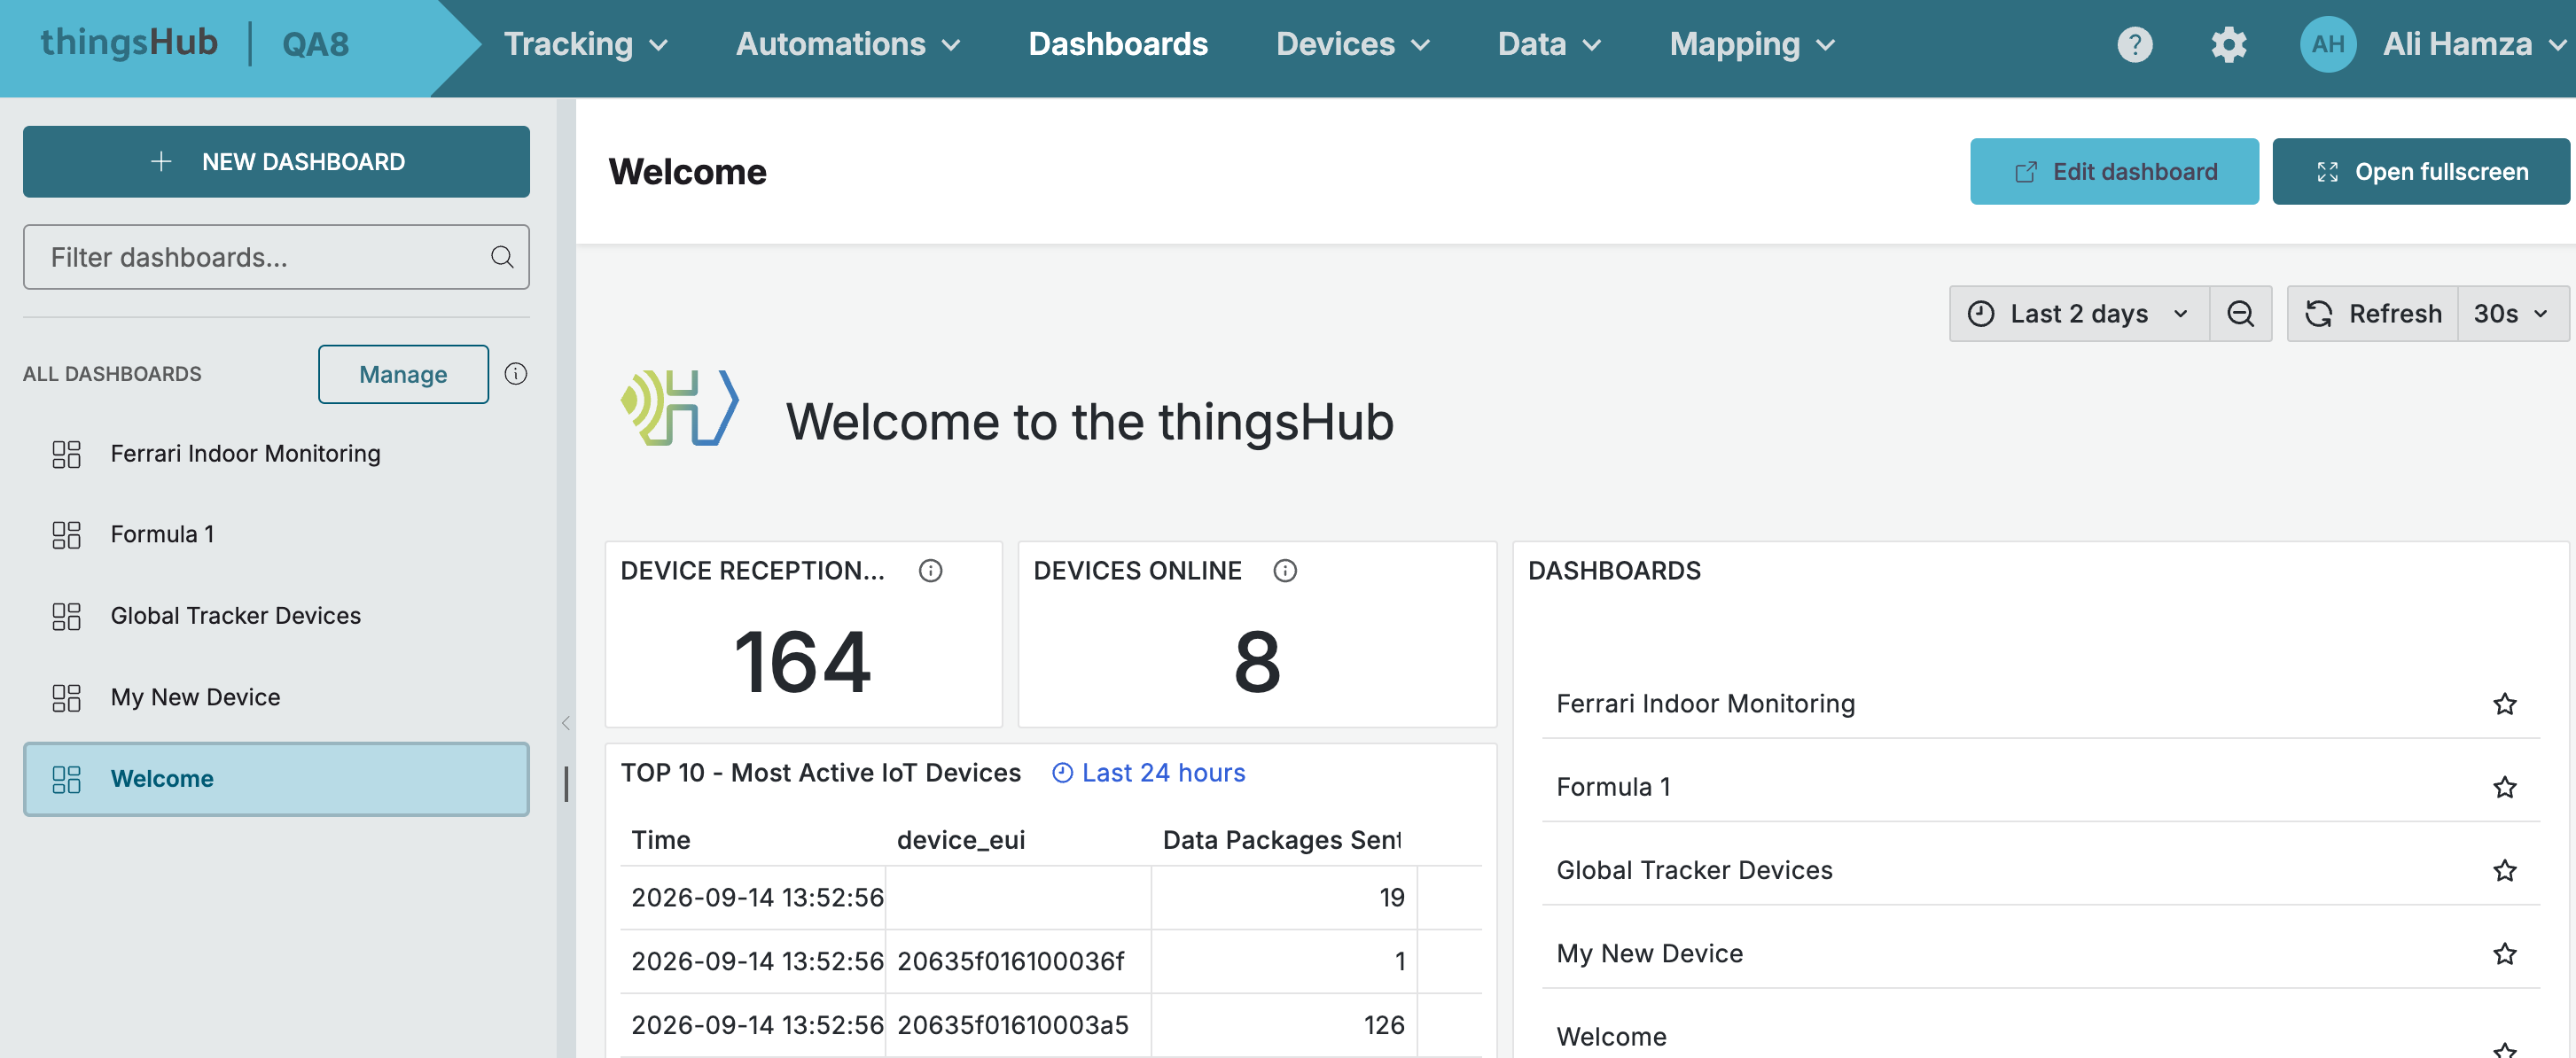Open Global Tracker Devices in Dashboards panel
This screenshot has height=1058, width=2576.
tap(1694, 870)
